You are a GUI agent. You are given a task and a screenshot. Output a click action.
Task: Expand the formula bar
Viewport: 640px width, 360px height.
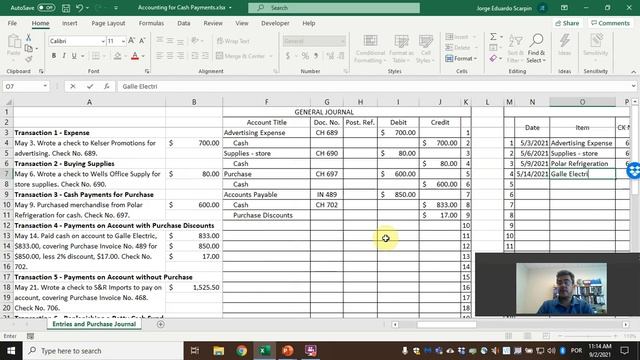pos(633,86)
